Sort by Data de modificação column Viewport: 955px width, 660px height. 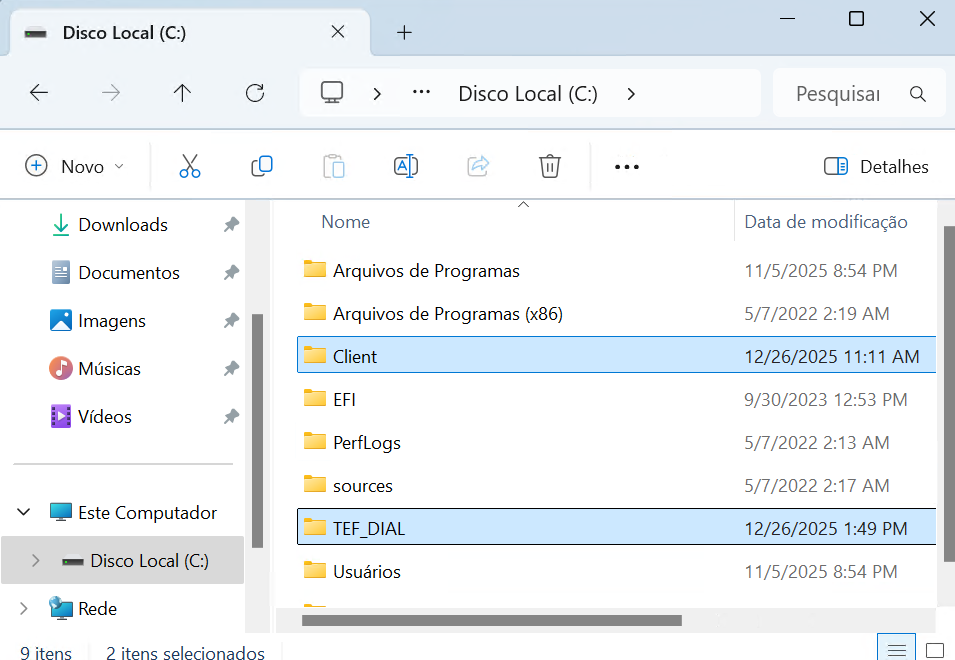point(826,222)
